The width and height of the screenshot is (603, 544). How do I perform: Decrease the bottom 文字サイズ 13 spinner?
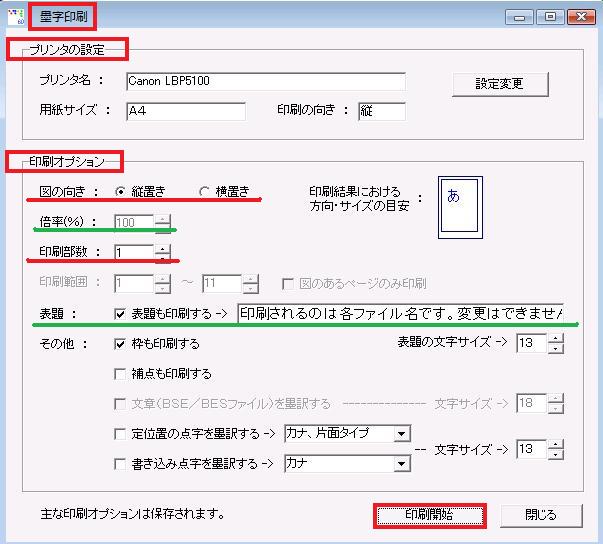pos(555,455)
